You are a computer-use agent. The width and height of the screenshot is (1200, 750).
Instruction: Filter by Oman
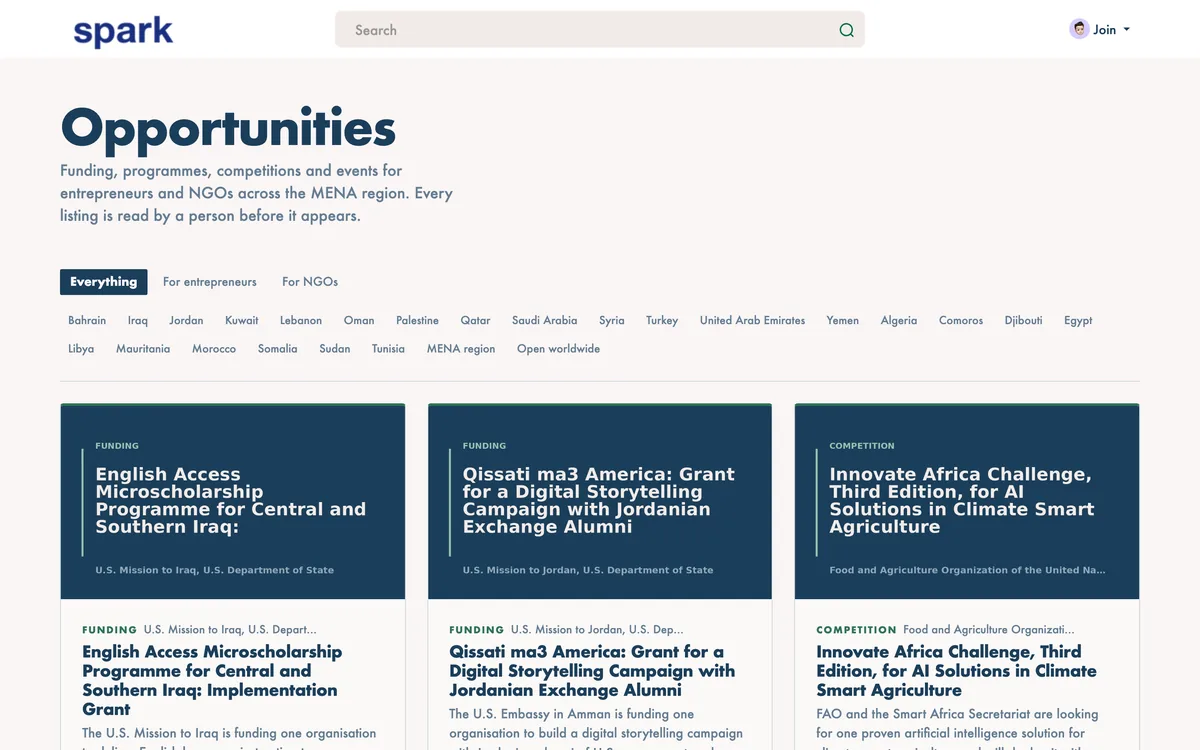359,321
